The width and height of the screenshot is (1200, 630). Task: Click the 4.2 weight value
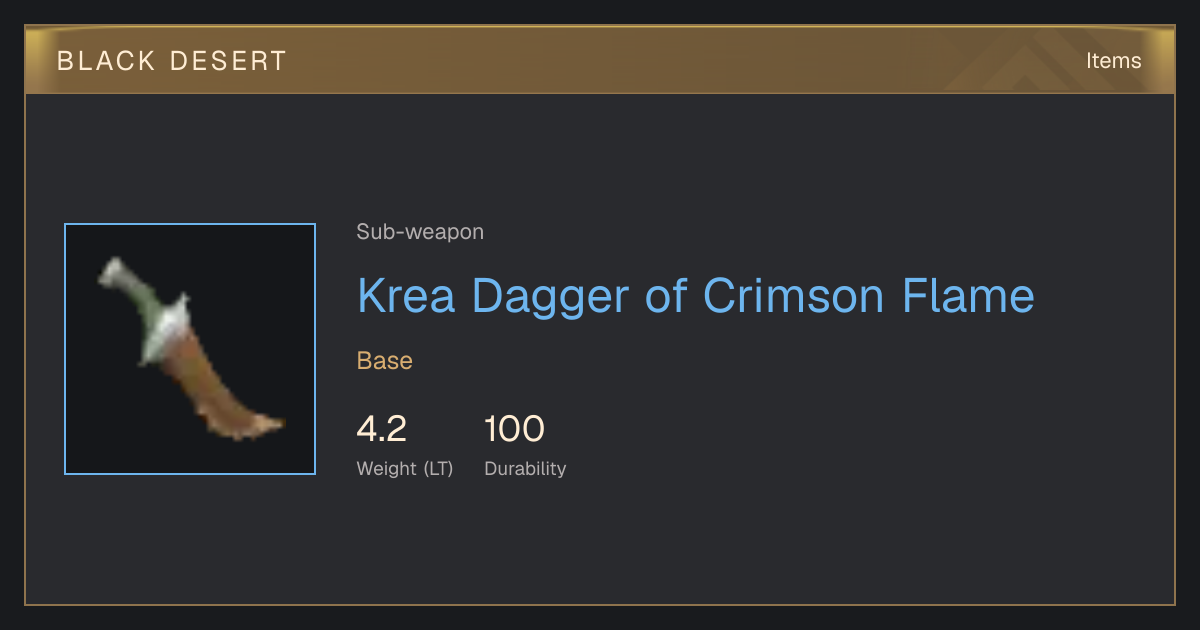pyautogui.click(x=382, y=429)
